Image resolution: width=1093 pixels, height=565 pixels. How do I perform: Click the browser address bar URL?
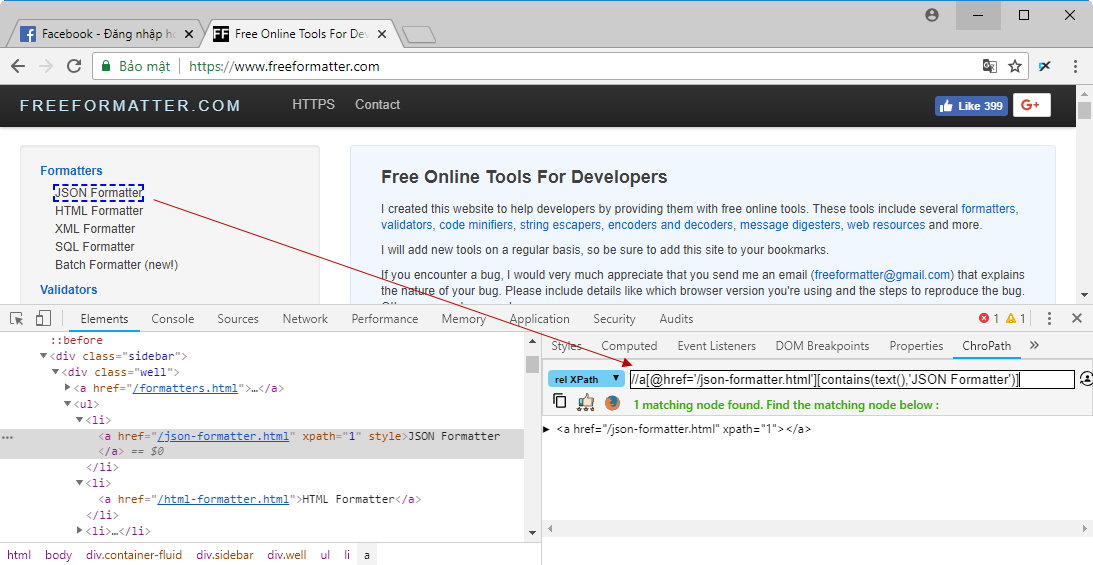(284, 66)
